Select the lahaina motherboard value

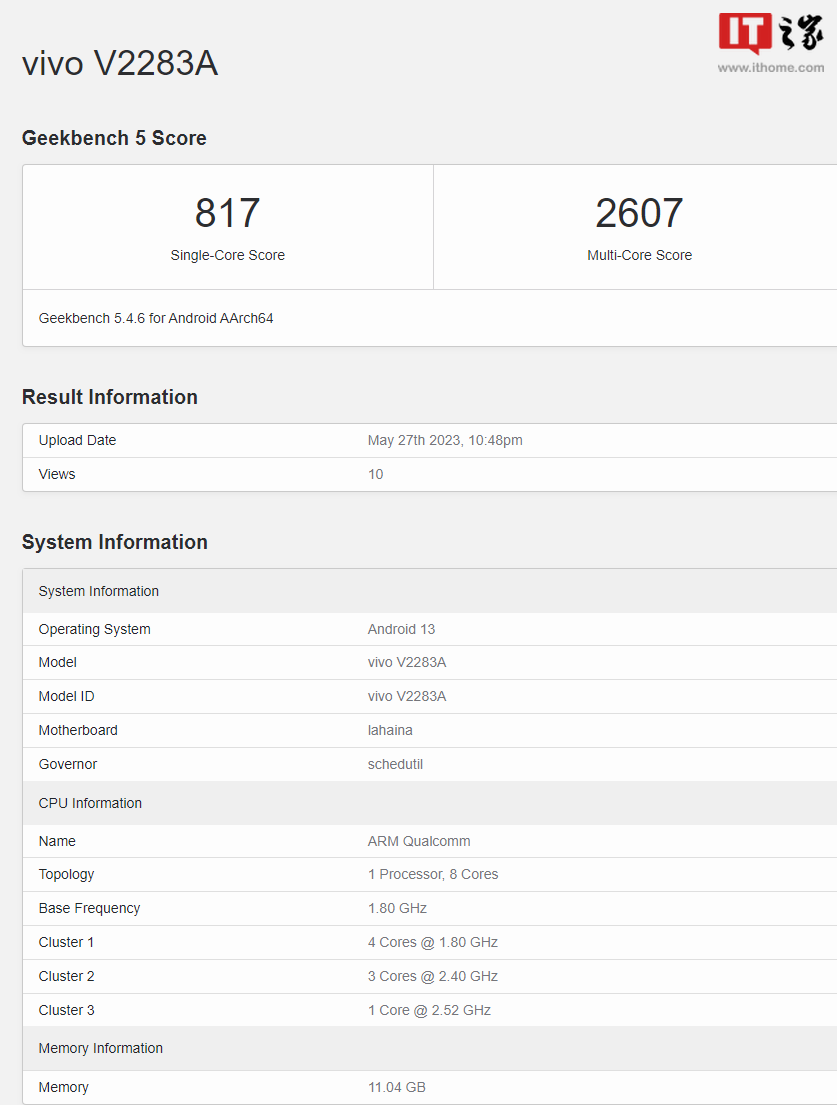(390, 730)
